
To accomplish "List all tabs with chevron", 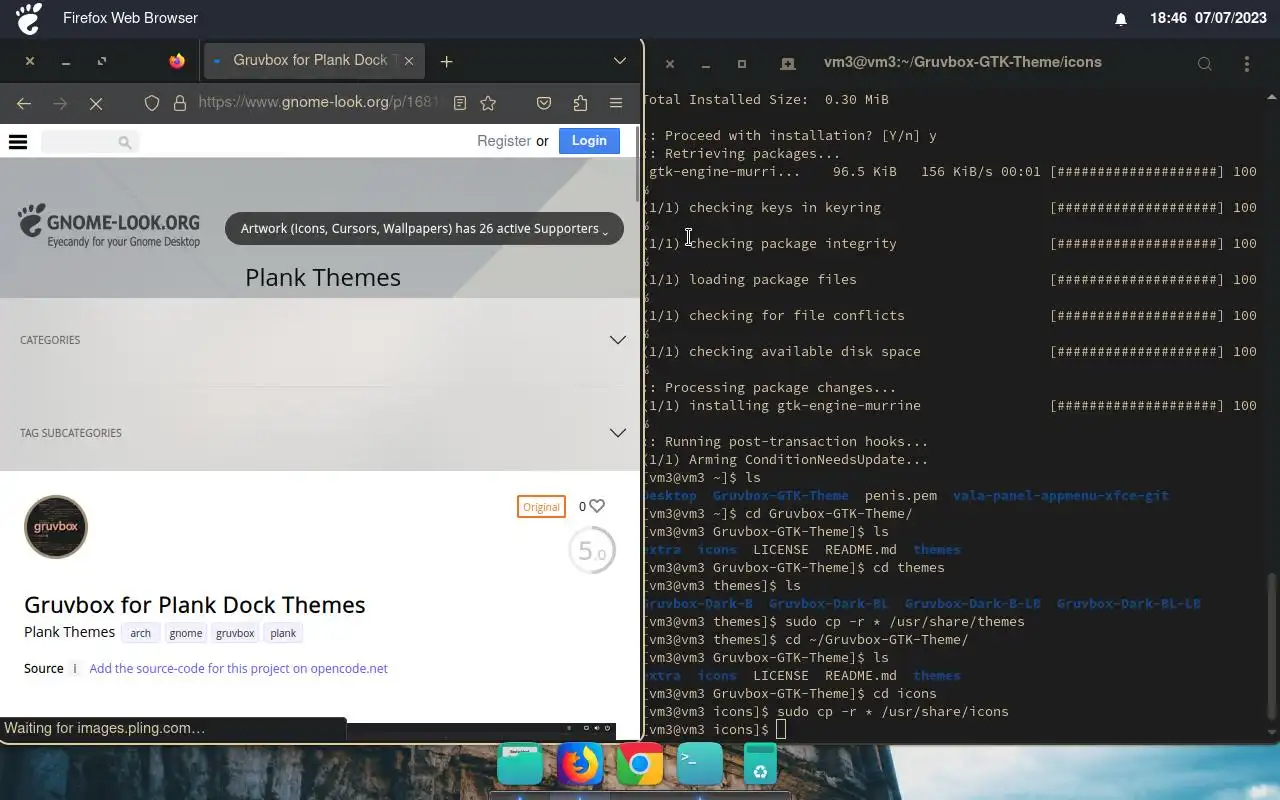I will coord(620,61).
